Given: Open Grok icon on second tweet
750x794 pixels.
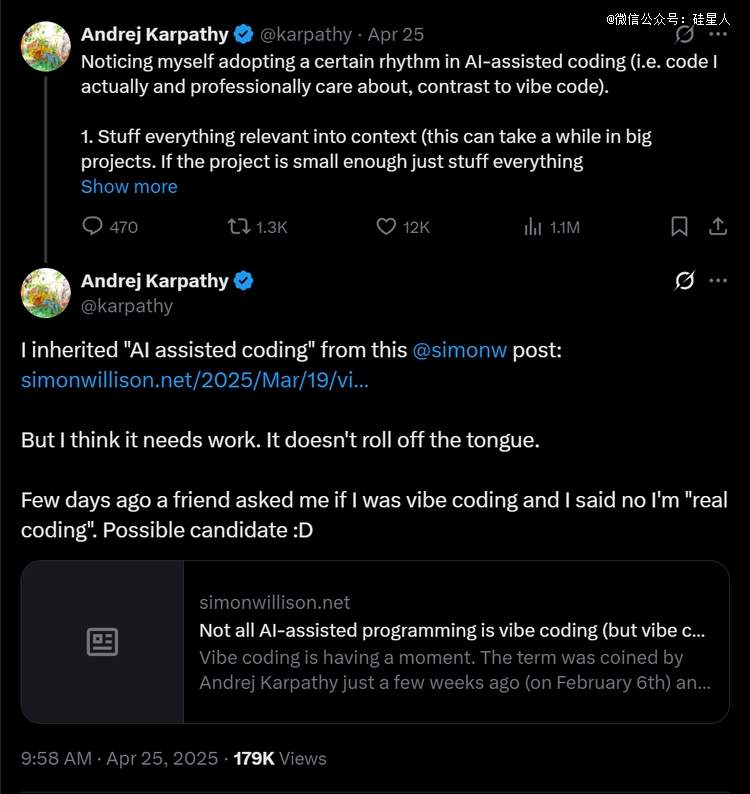Looking at the screenshot, I should click(x=684, y=280).
